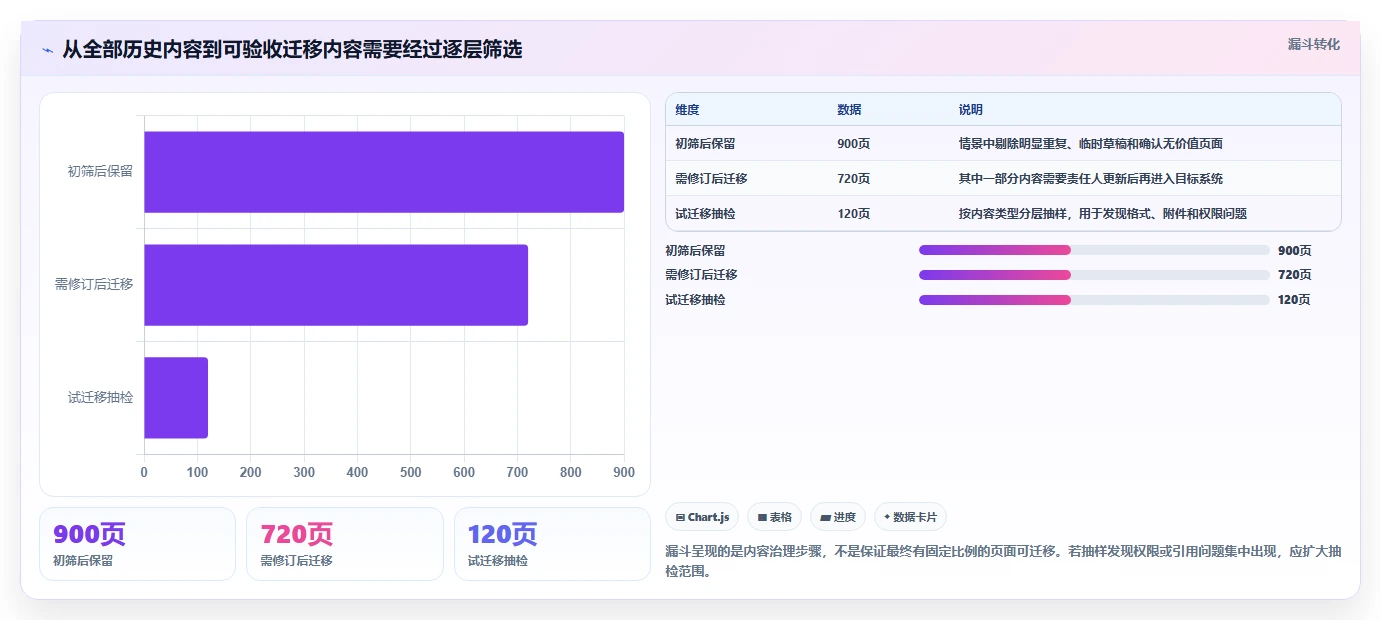Click the 900页 table cell
1381x620 pixels.
pos(853,144)
